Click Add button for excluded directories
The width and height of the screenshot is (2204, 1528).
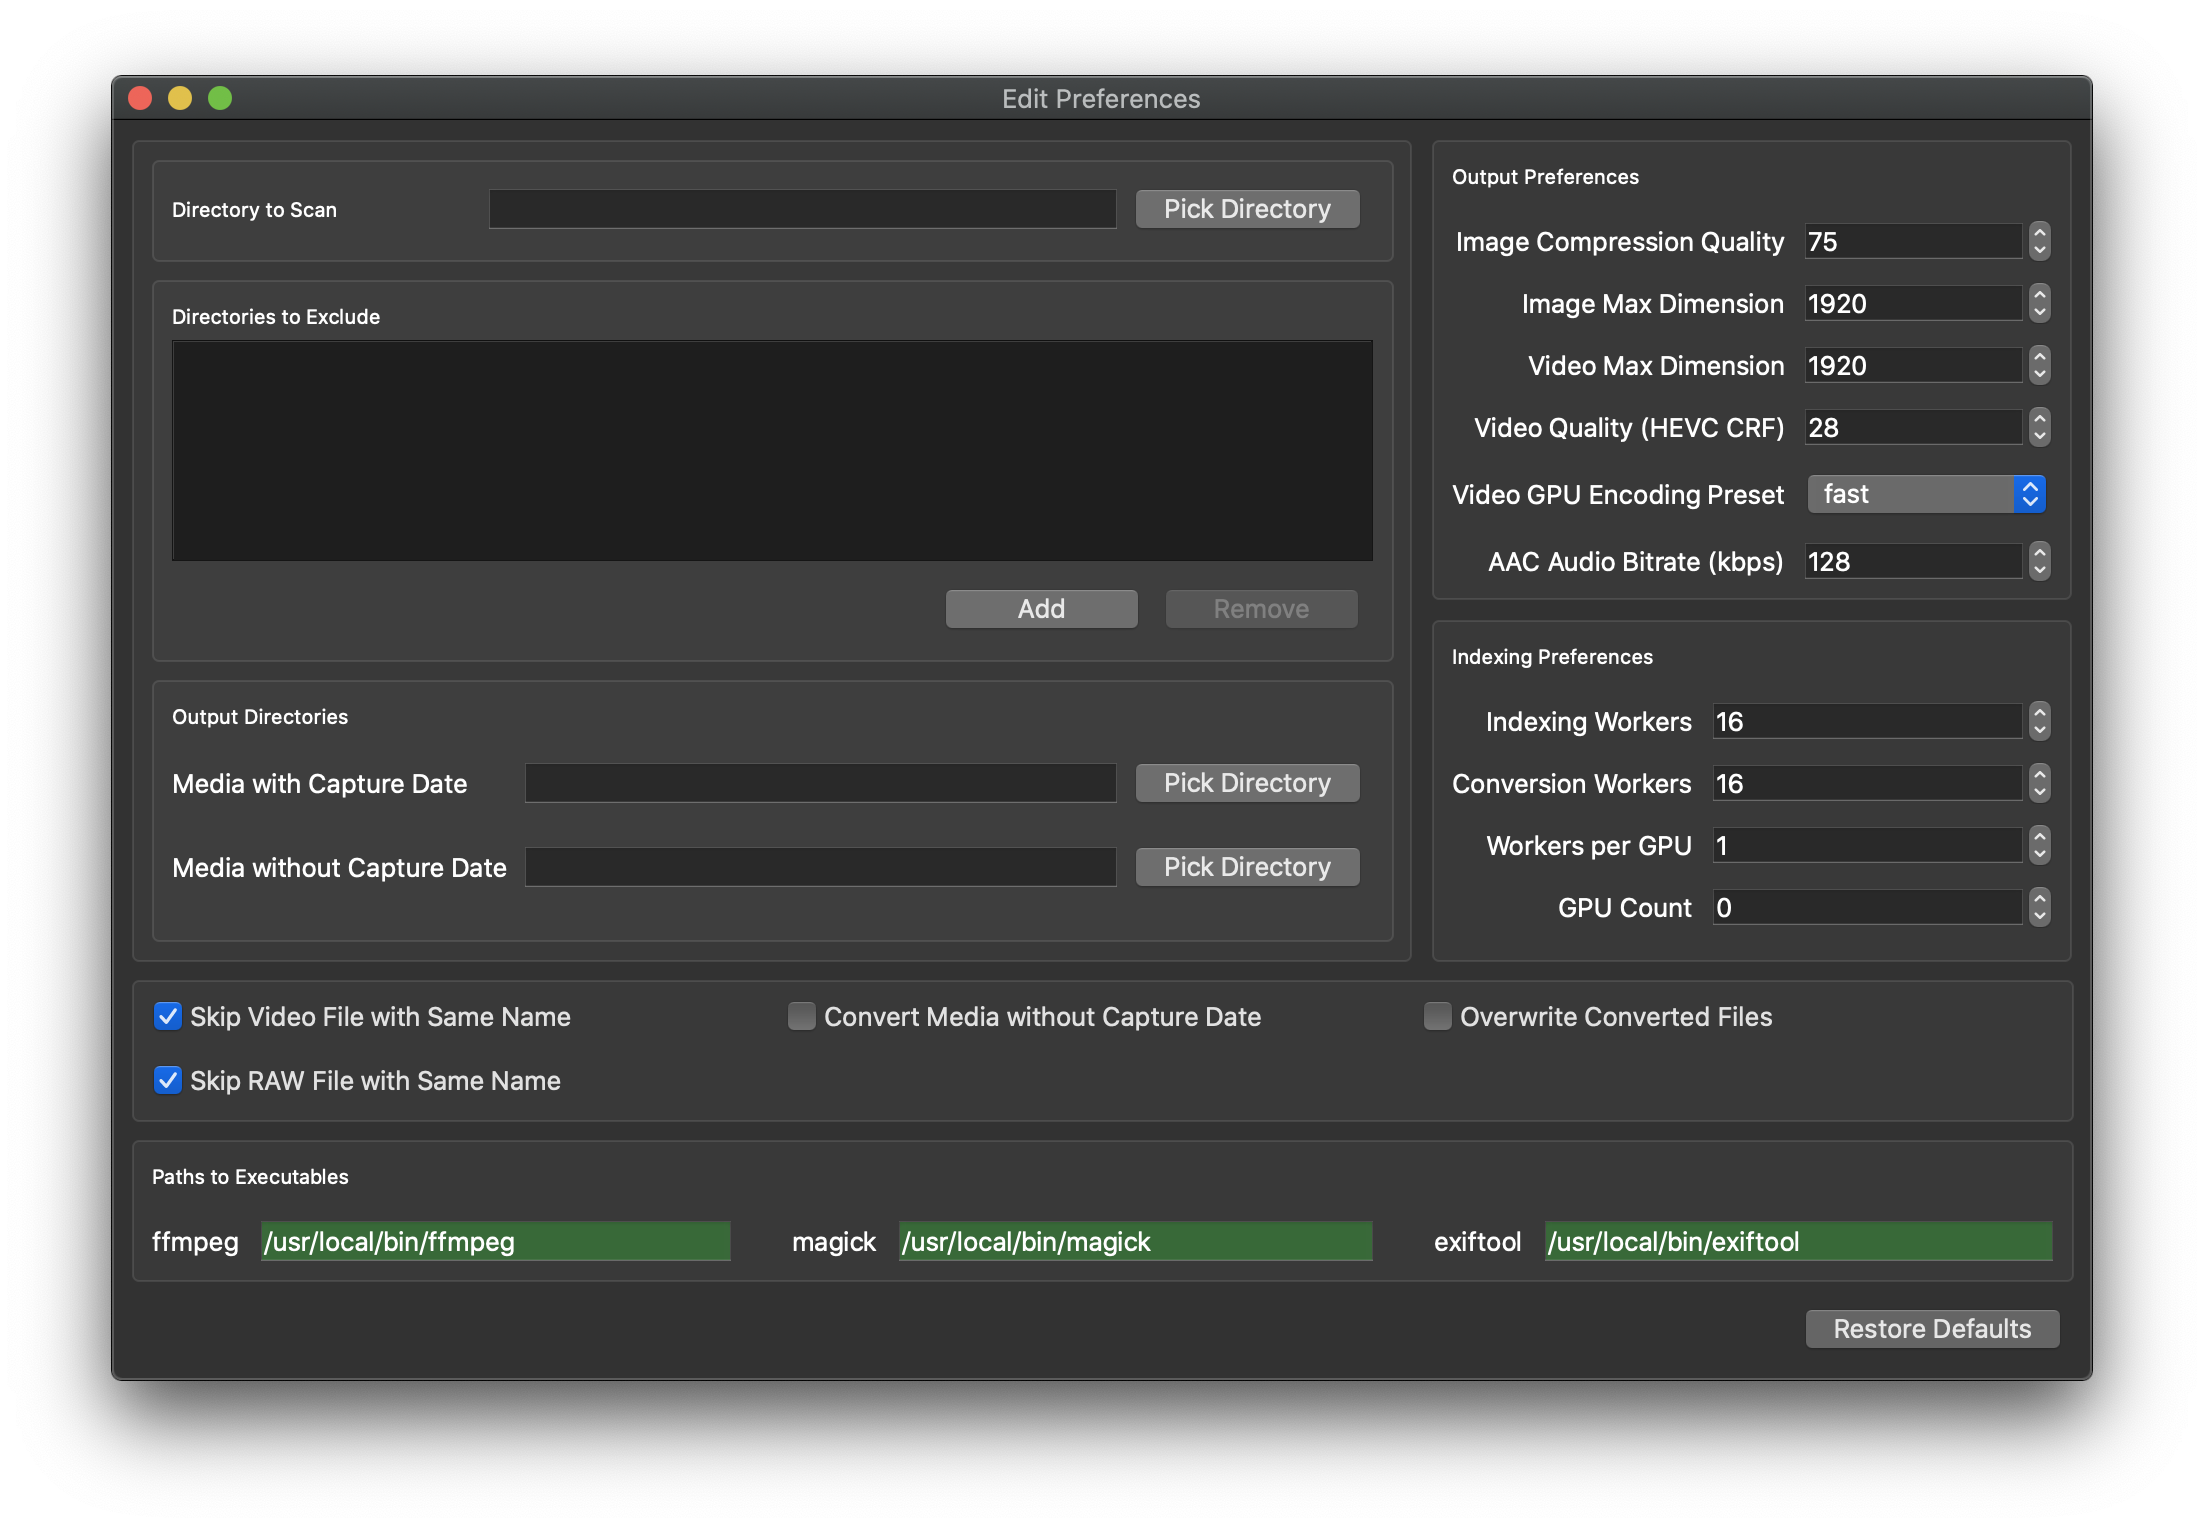(1040, 607)
